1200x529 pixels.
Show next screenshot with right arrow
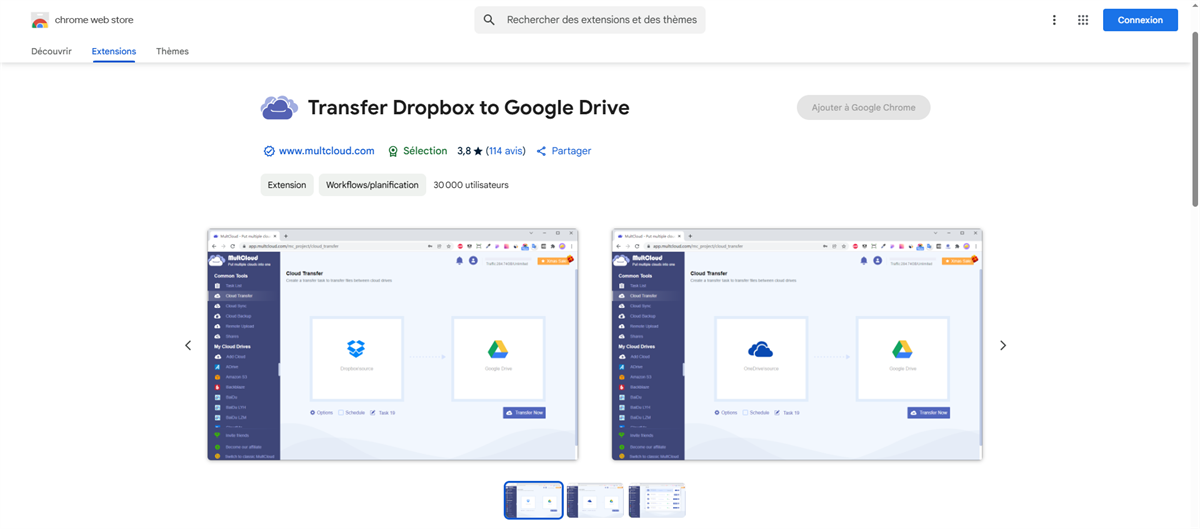pos(1003,345)
